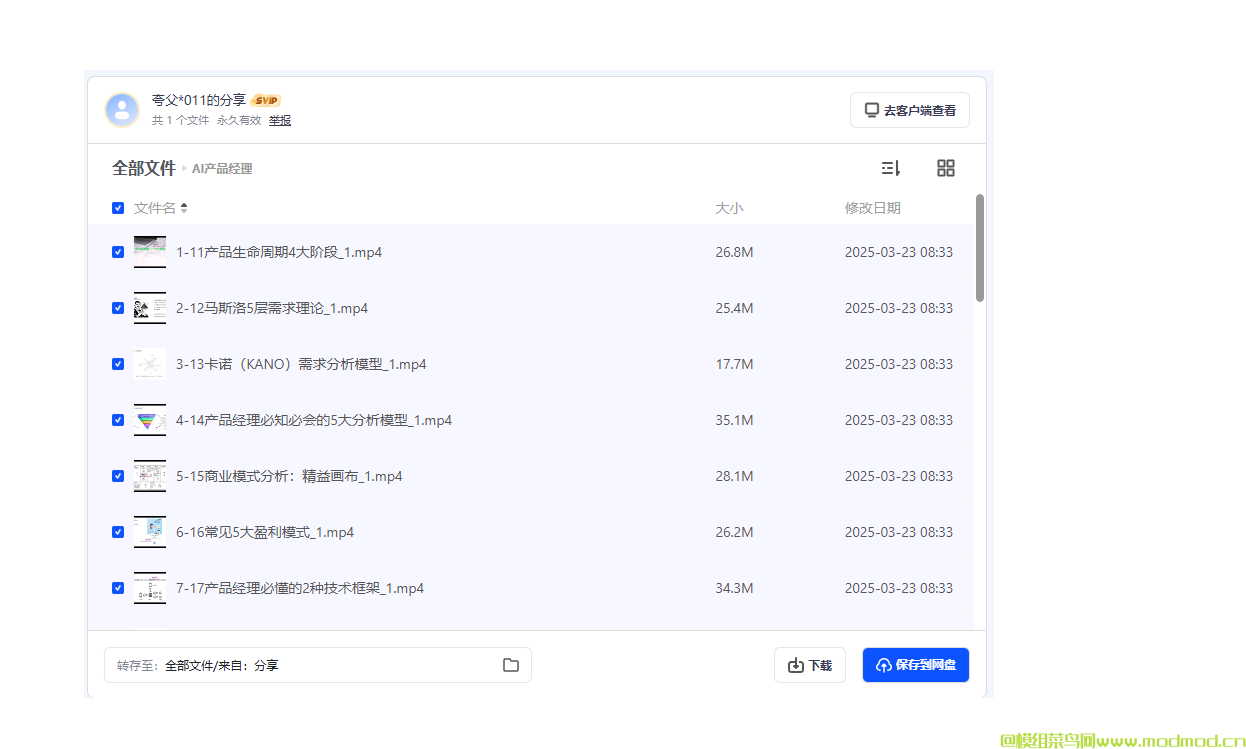Click 共 1 个文件 text
The height and width of the screenshot is (749, 1246).
[180, 120]
